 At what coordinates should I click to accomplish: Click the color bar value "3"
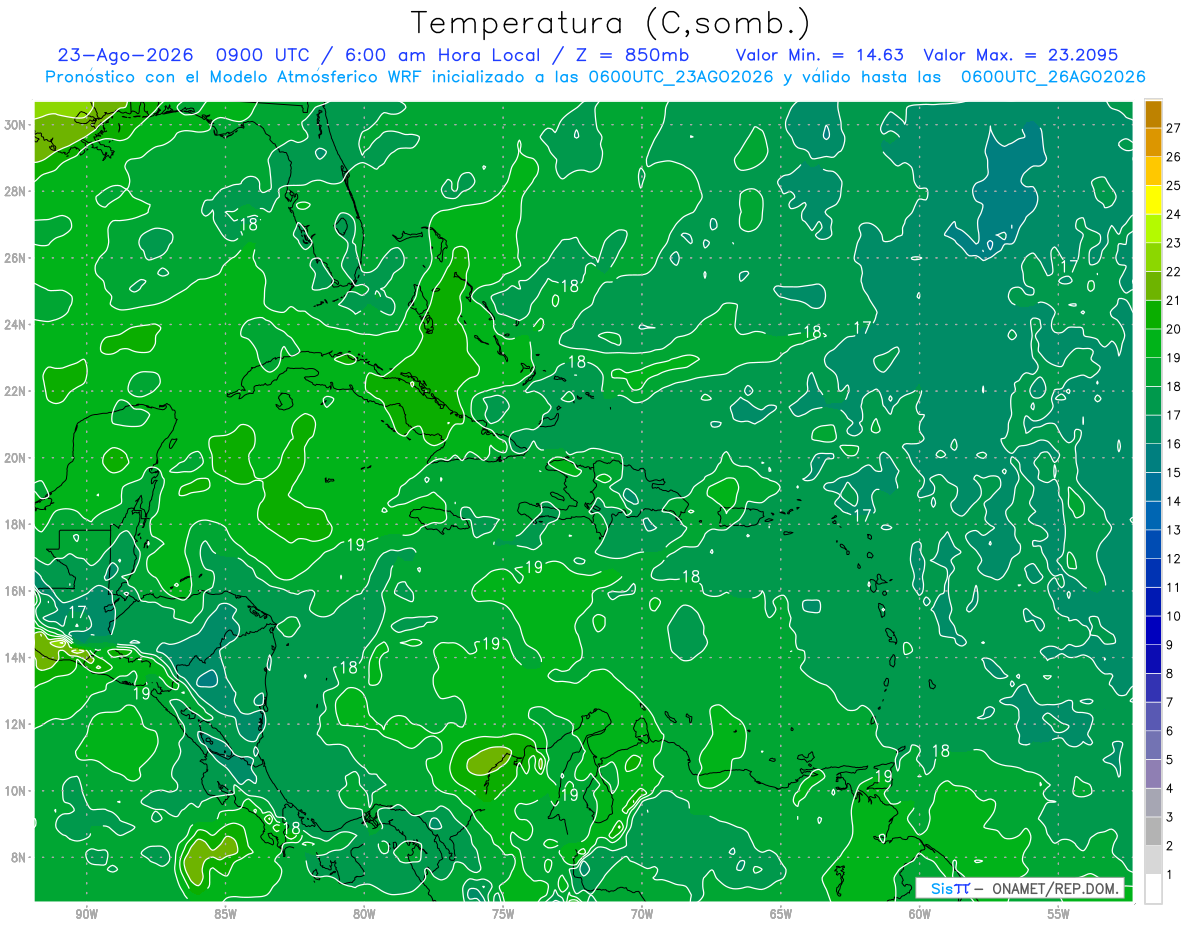click(1170, 817)
